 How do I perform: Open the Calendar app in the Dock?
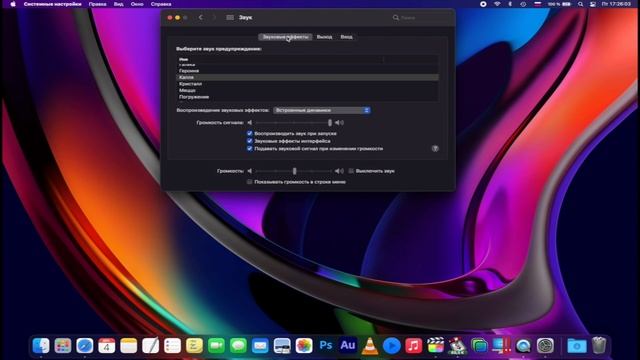(x=107, y=346)
